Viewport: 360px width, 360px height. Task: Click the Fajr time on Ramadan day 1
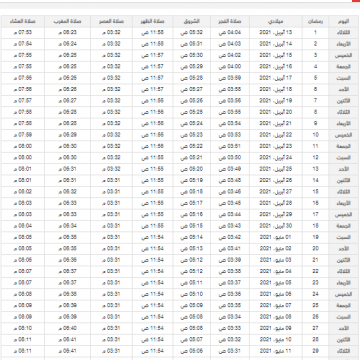[x=230, y=33]
